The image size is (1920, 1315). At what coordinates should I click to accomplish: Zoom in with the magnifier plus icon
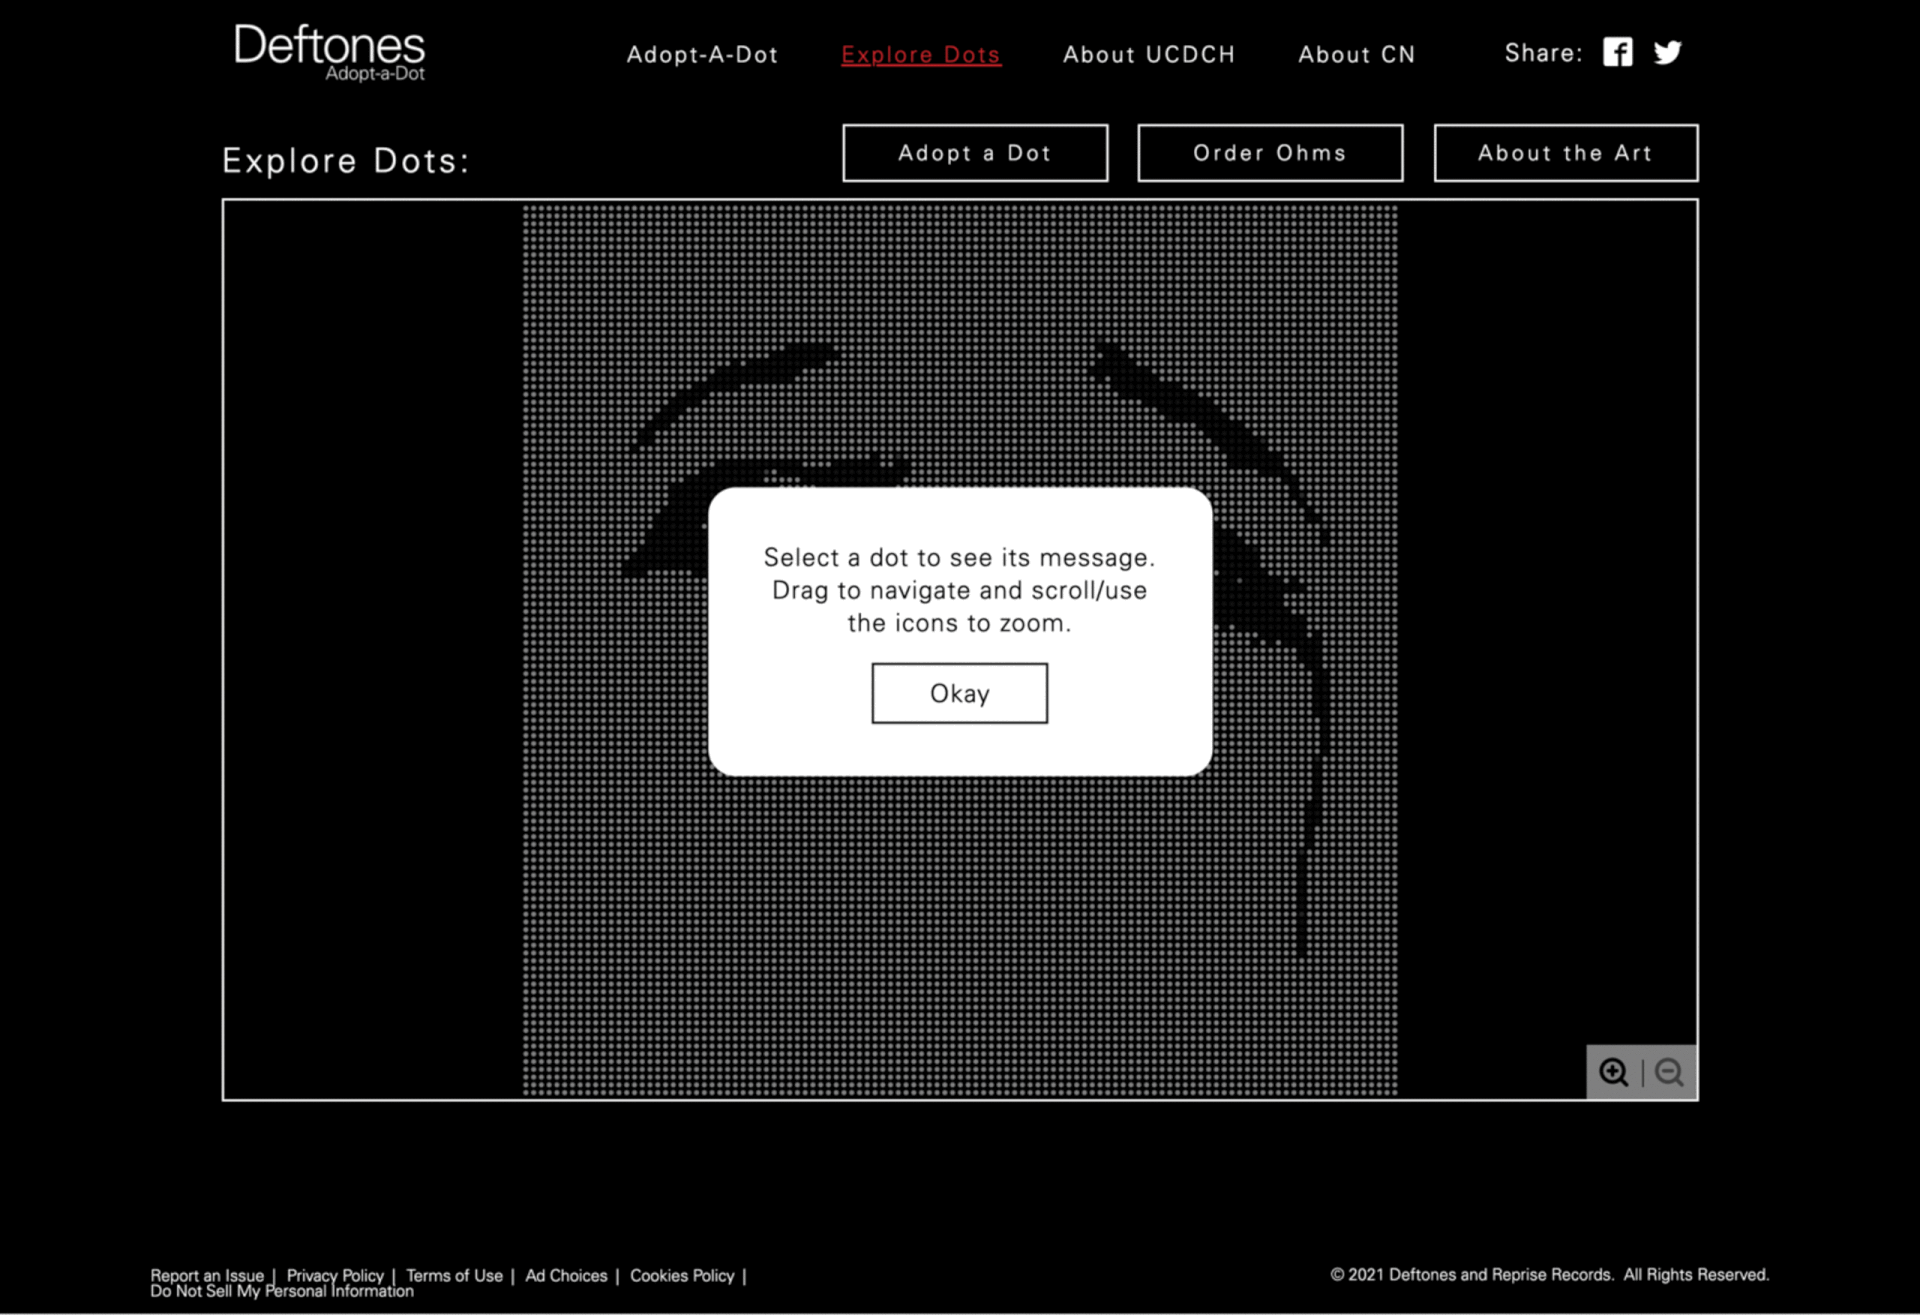(x=1613, y=1072)
